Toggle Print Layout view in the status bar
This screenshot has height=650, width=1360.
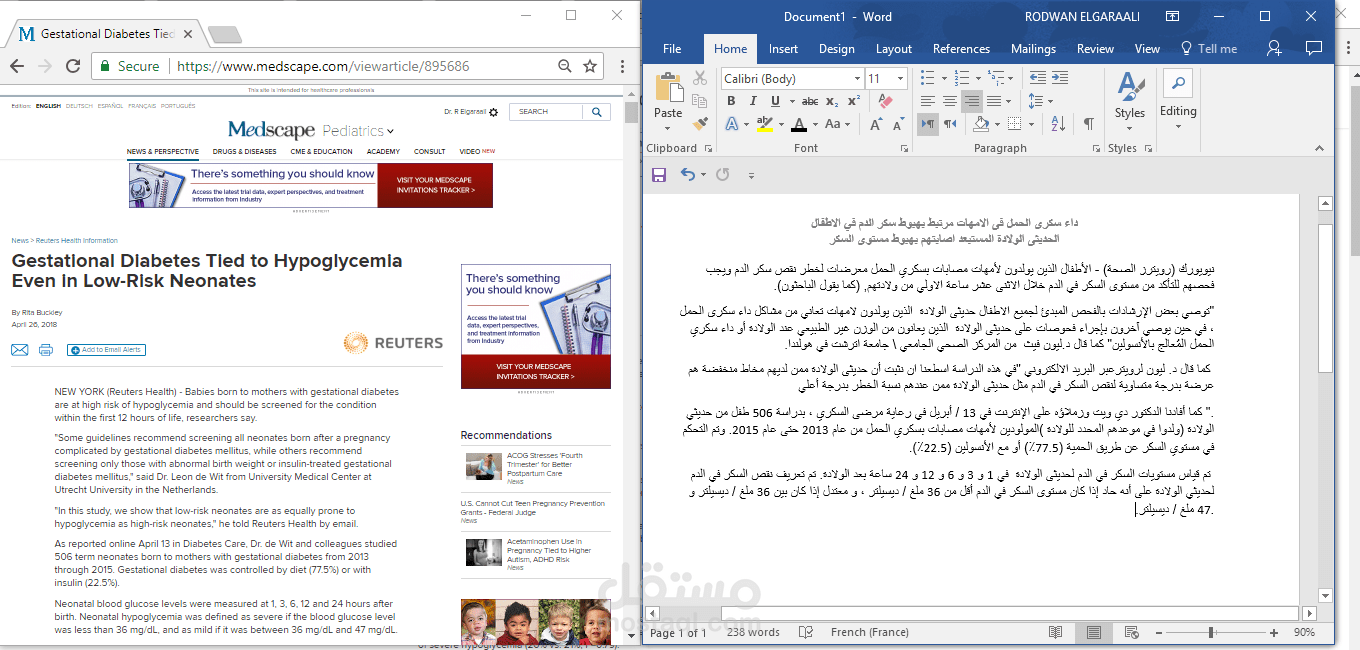1094,632
